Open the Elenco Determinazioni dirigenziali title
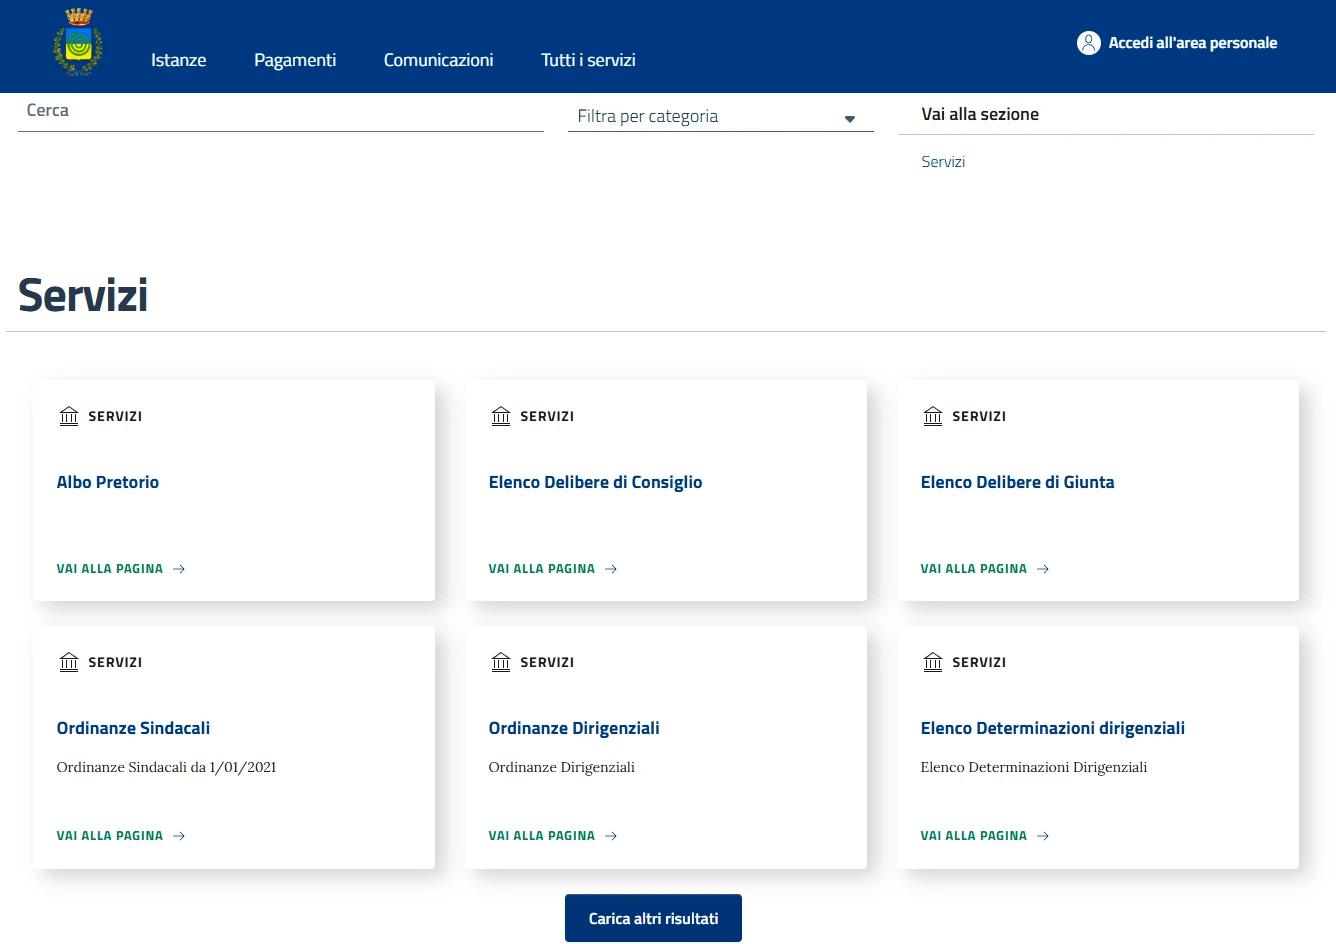 click(1052, 728)
